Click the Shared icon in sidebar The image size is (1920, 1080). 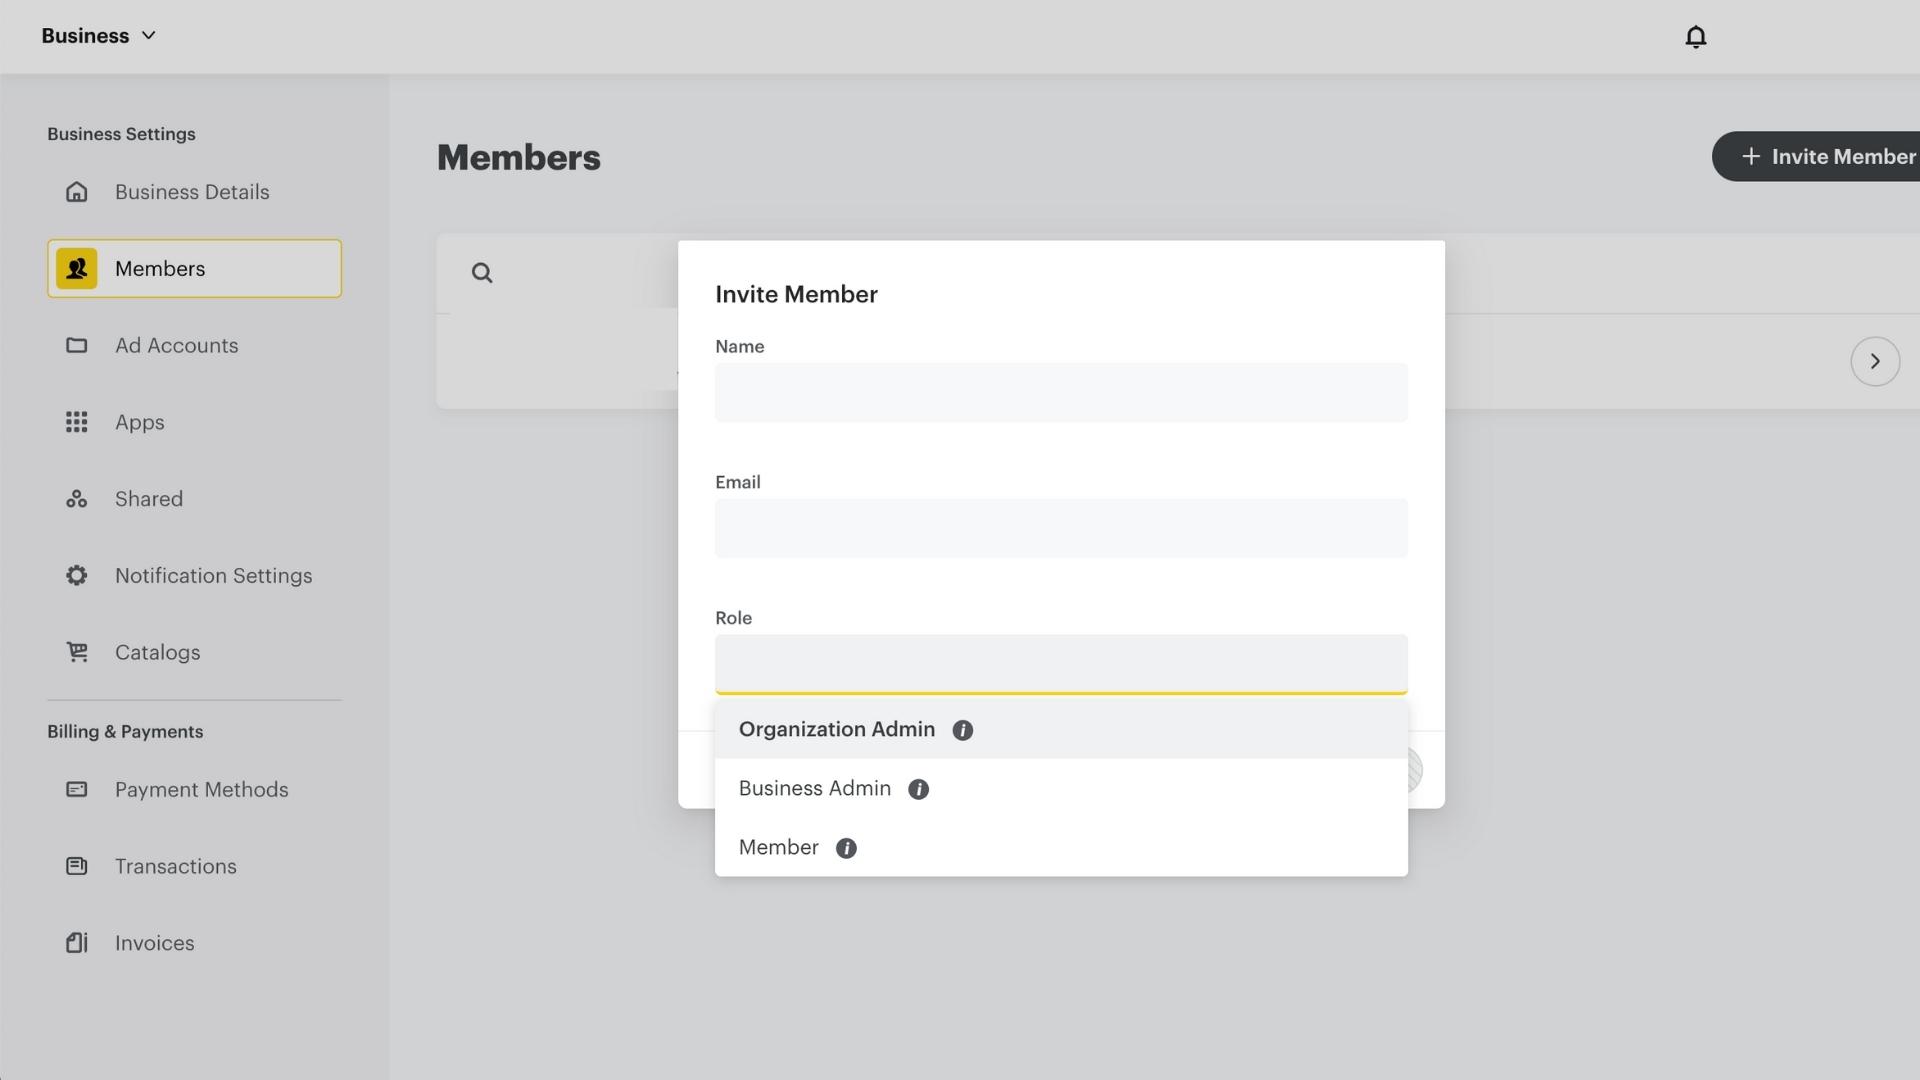click(x=77, y=499)
